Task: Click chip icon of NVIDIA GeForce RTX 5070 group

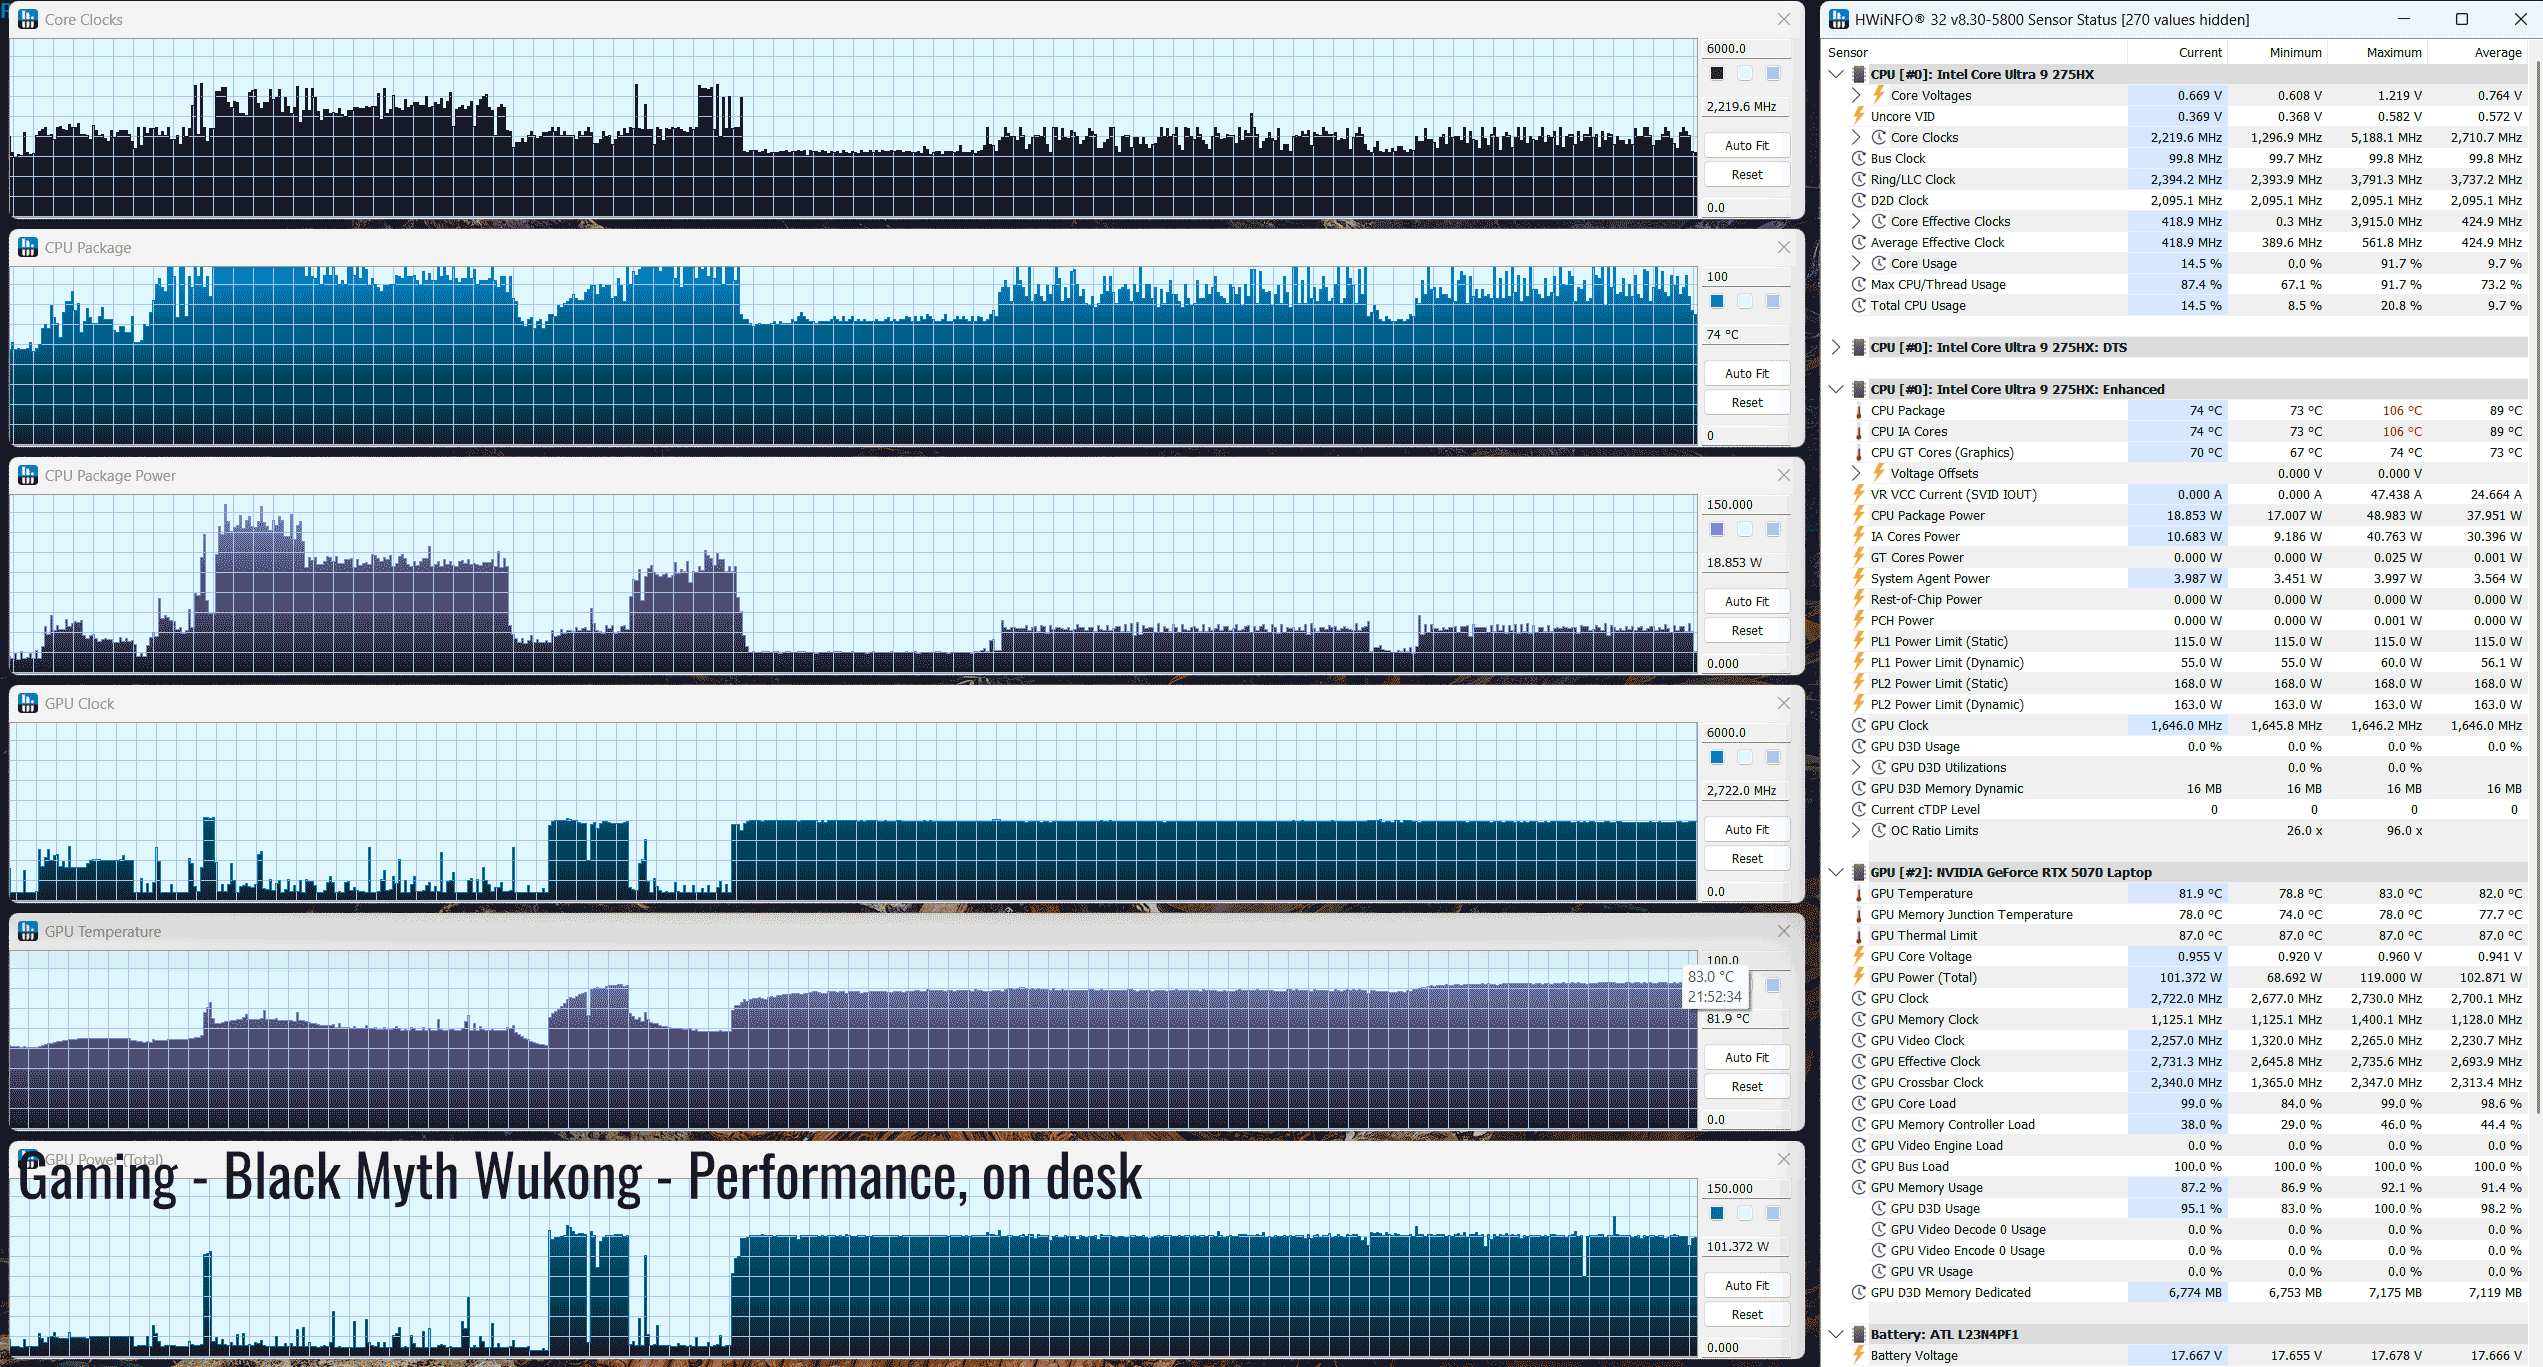Action: 1858,872
